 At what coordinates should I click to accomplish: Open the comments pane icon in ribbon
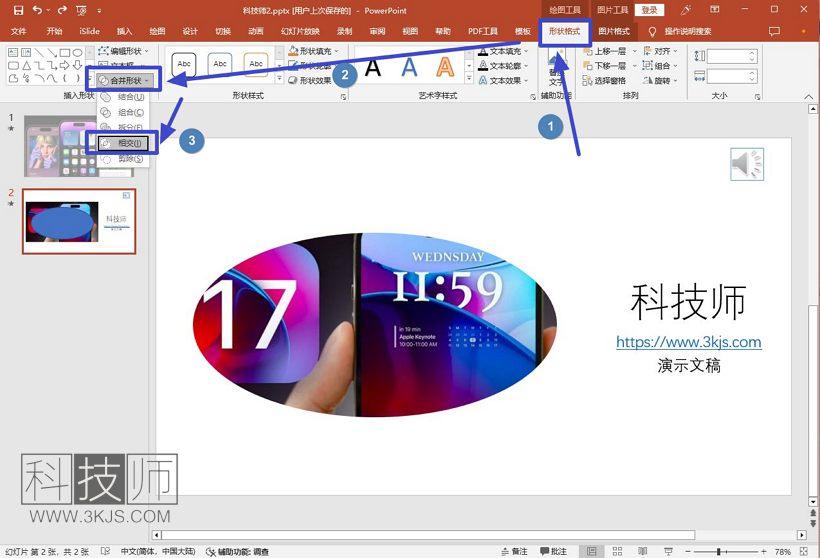(774, 31)
